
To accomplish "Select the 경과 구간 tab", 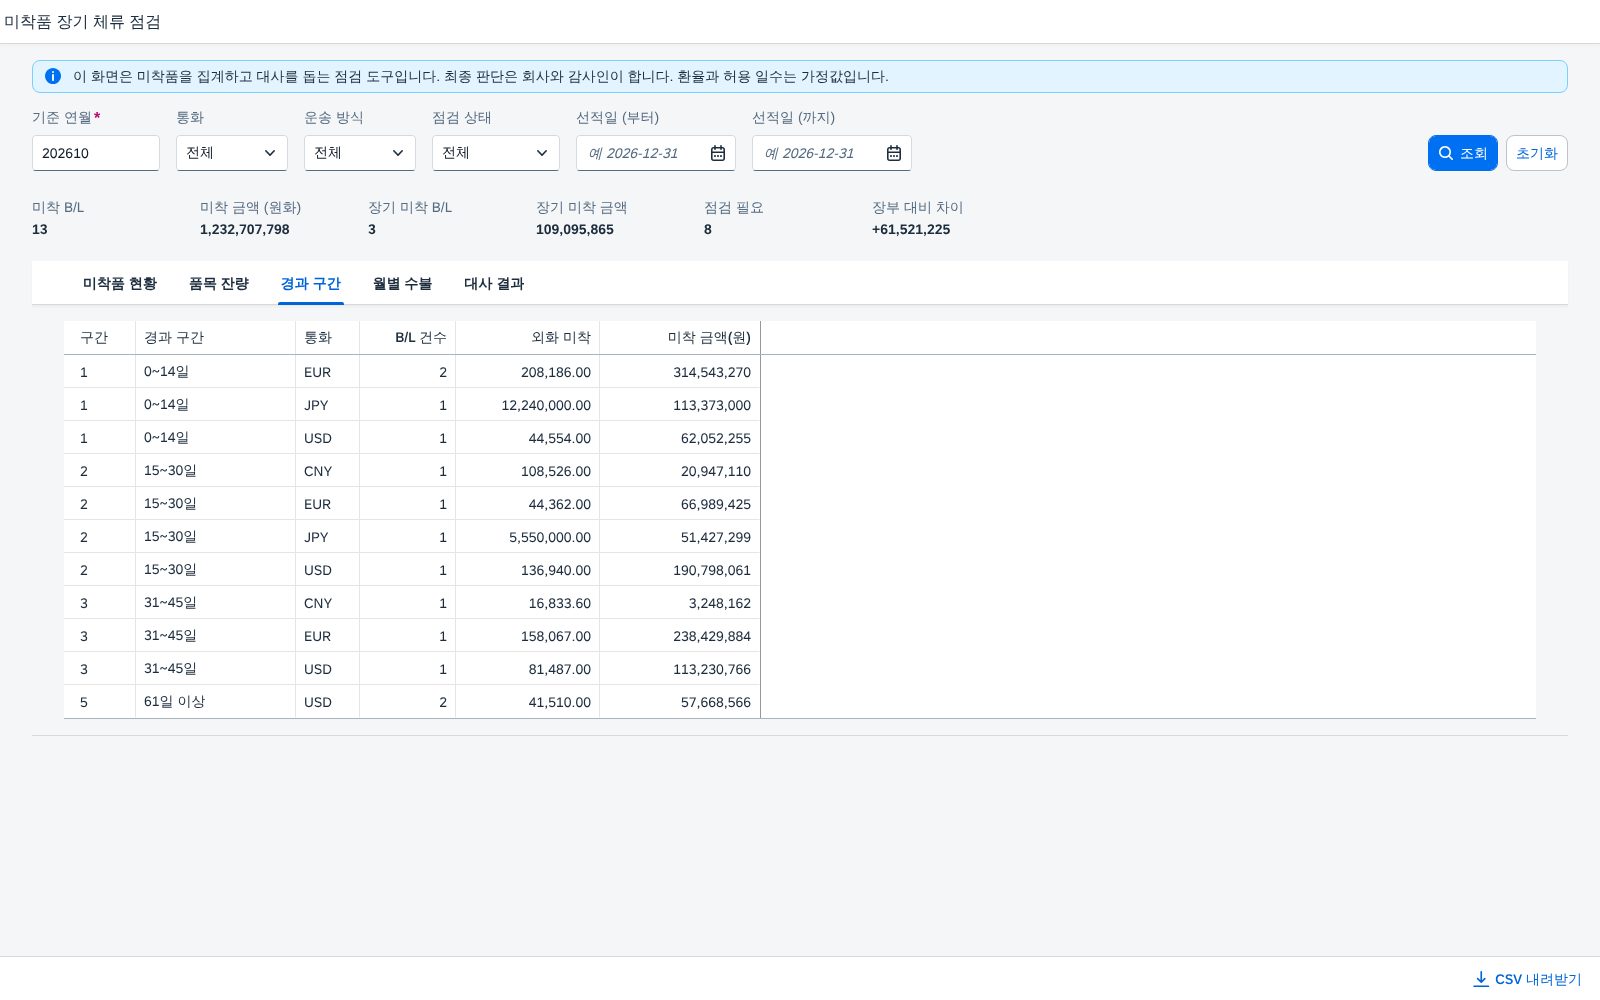I will [311, 284].
